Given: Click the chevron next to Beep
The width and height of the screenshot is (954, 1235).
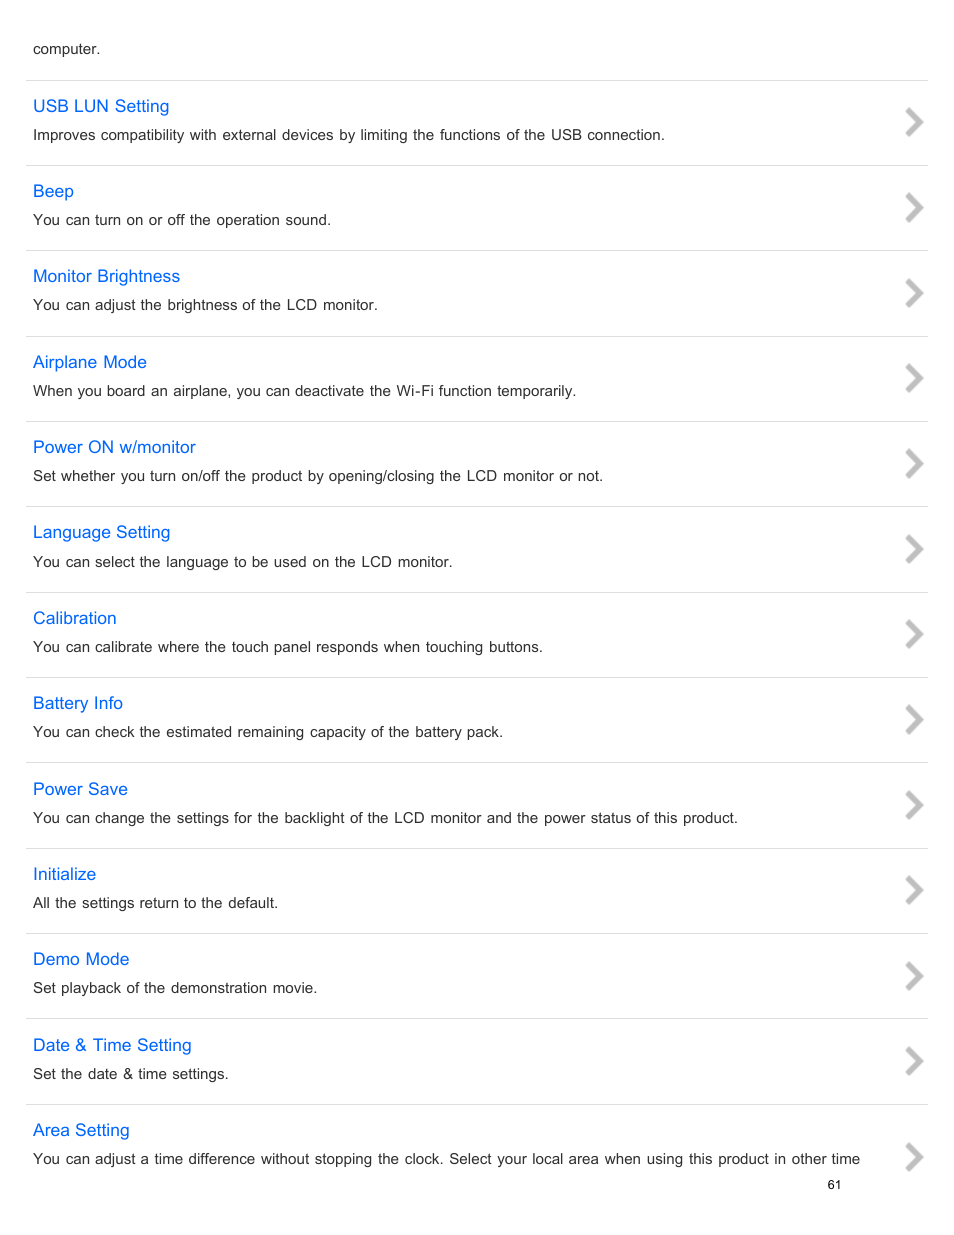Looking at the screenshot, I should [x=914, y=207].
